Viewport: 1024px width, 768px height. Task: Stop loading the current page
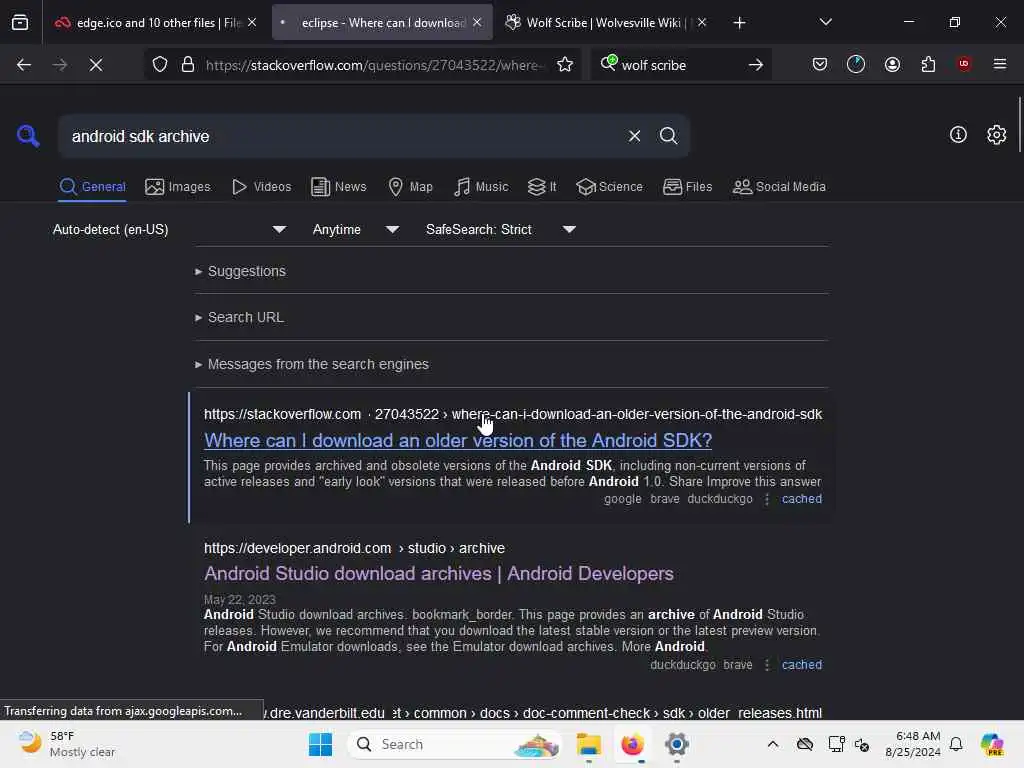(95, 65)
